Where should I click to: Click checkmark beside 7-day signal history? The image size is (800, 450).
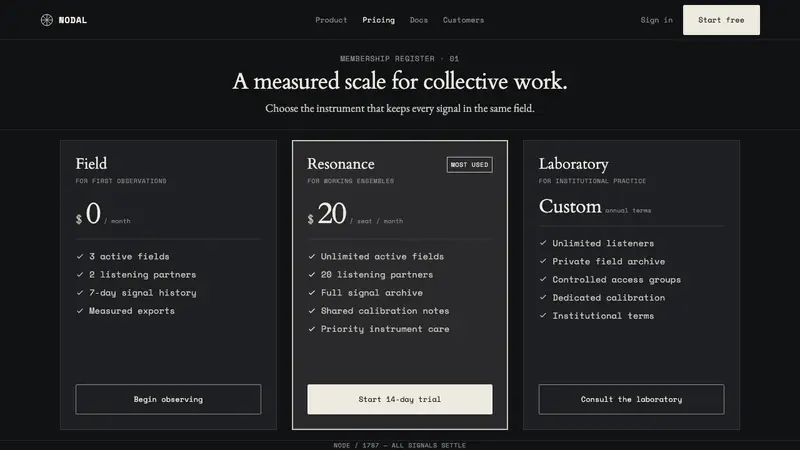[80, 292]
